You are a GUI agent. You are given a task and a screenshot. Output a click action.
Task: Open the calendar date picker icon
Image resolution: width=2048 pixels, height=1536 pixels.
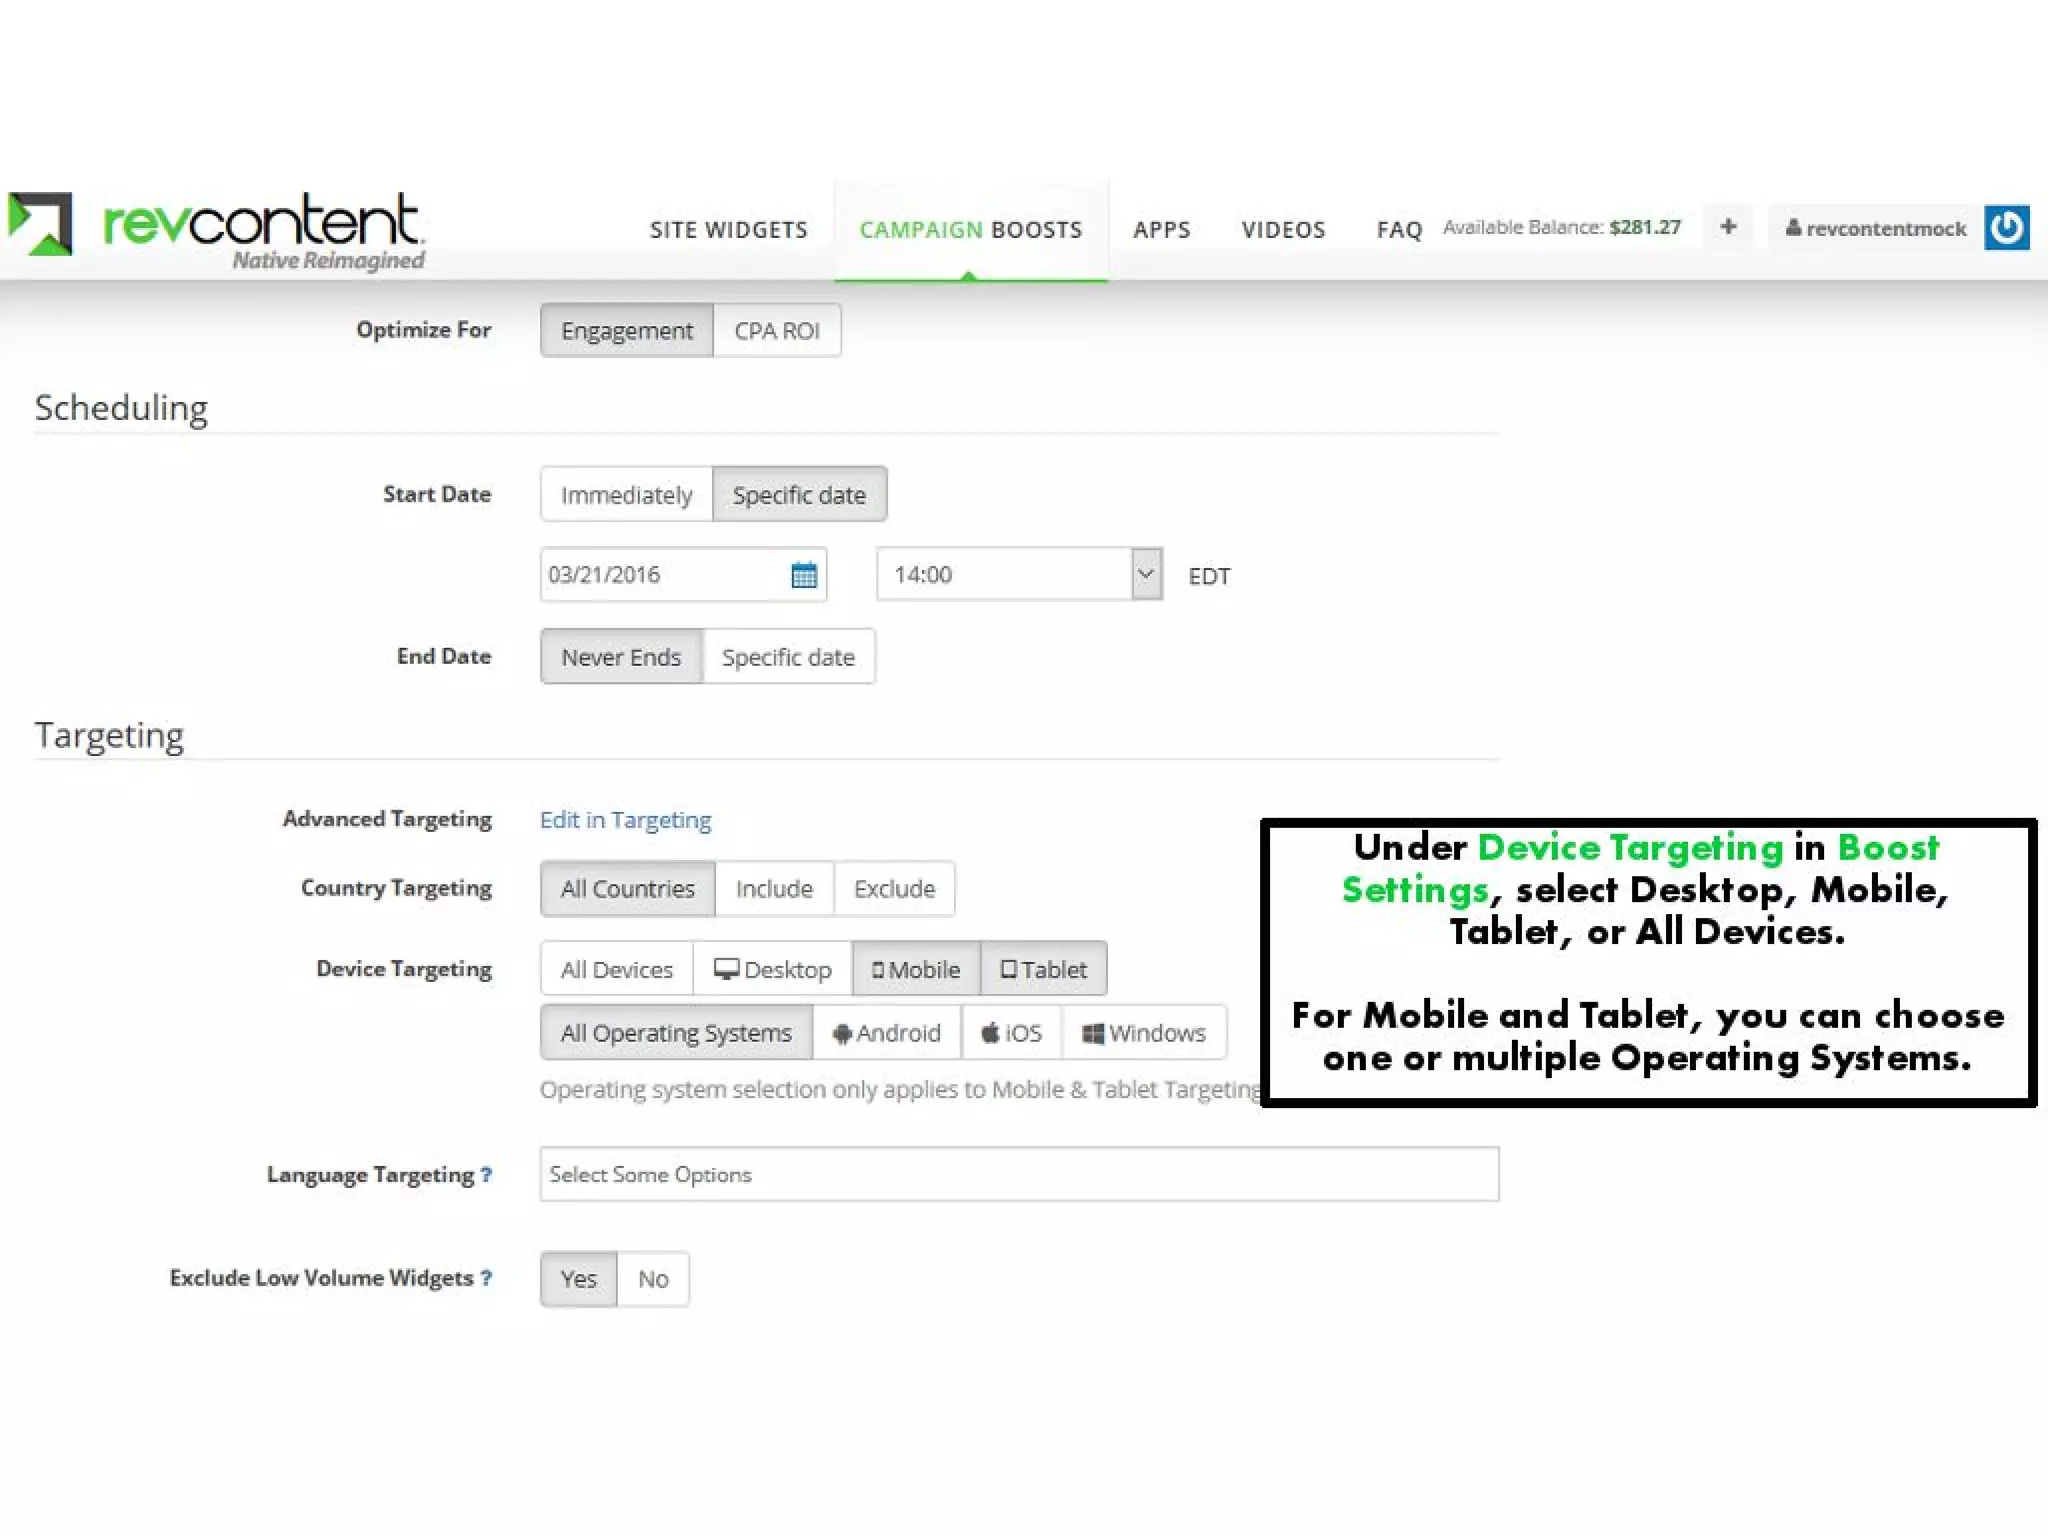tap(803, 575)
